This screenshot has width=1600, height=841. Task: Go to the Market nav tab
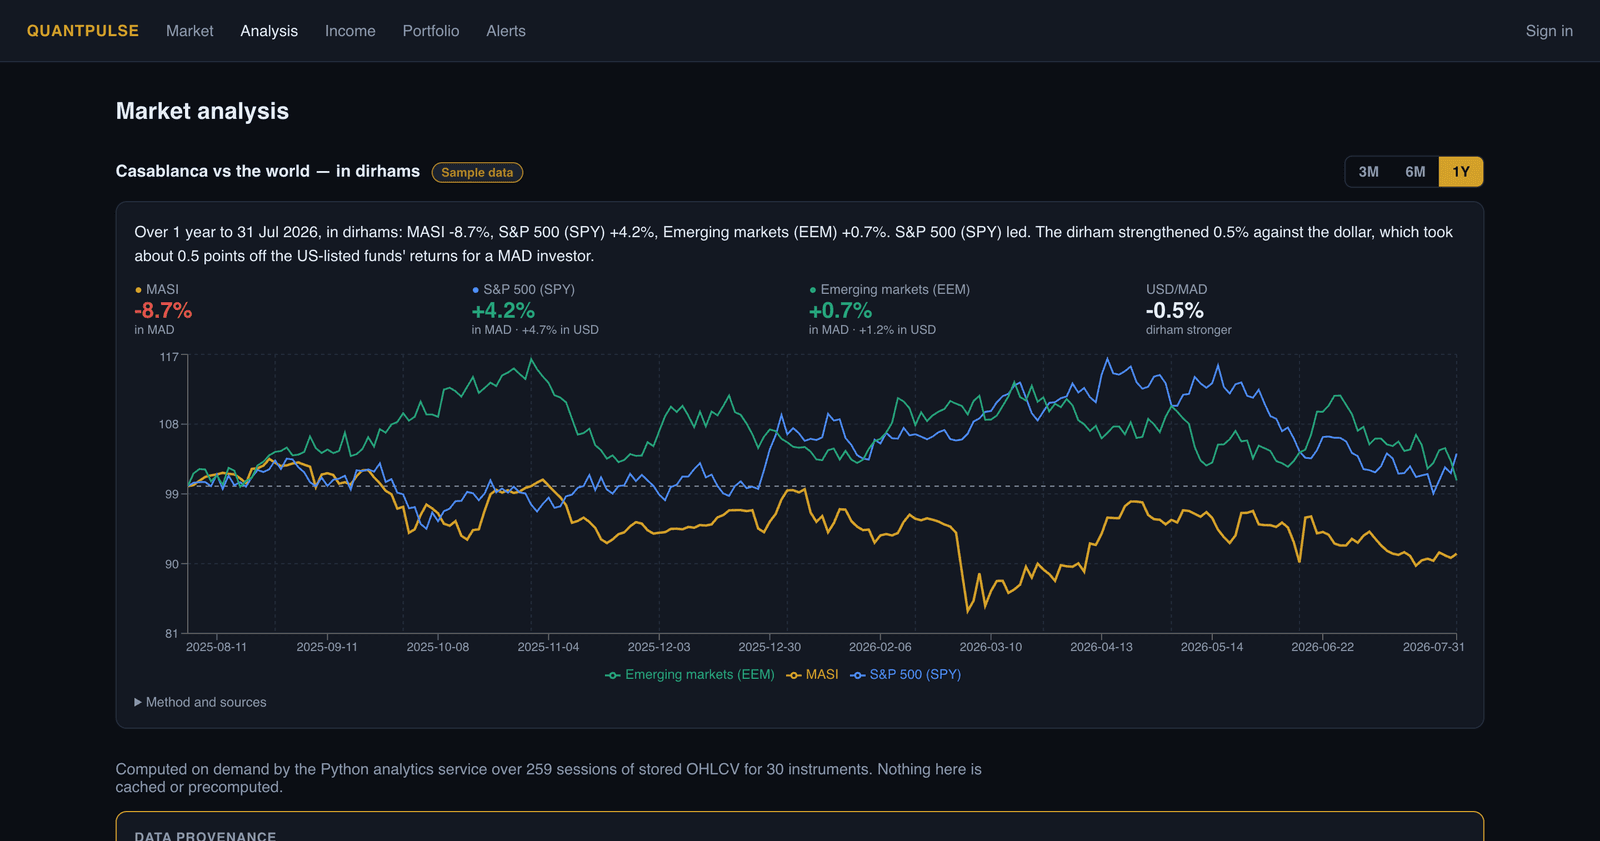[190, 31]
